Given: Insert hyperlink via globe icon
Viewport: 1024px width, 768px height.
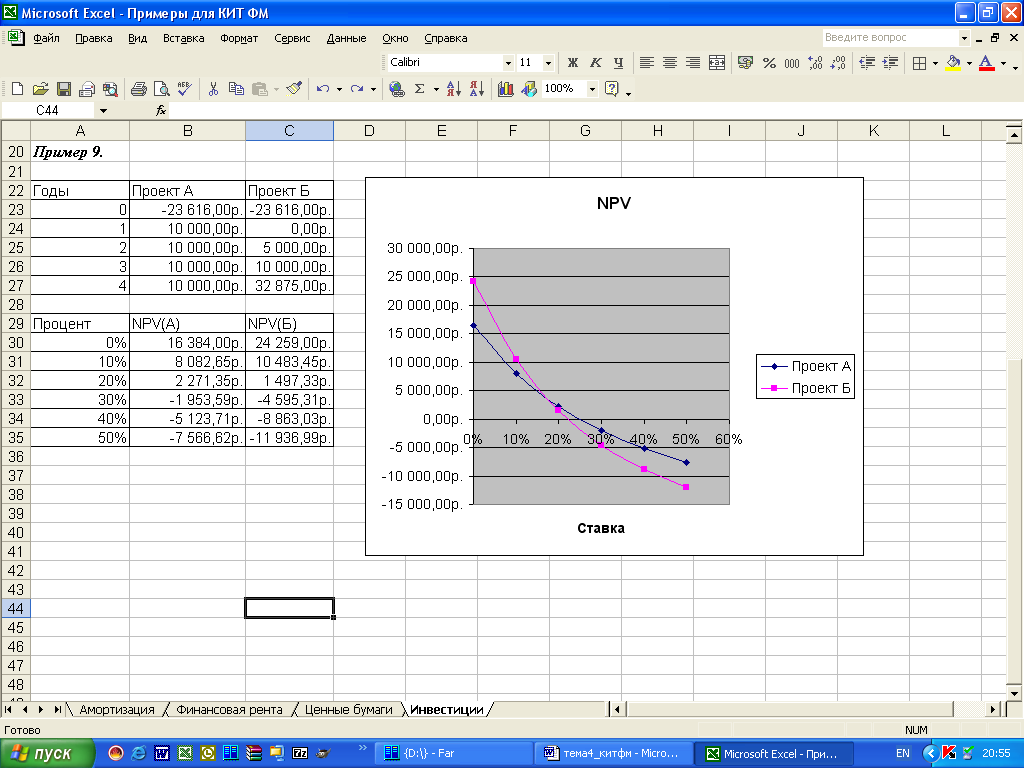Looking at the screenshot, I should (x=396, y=89).
